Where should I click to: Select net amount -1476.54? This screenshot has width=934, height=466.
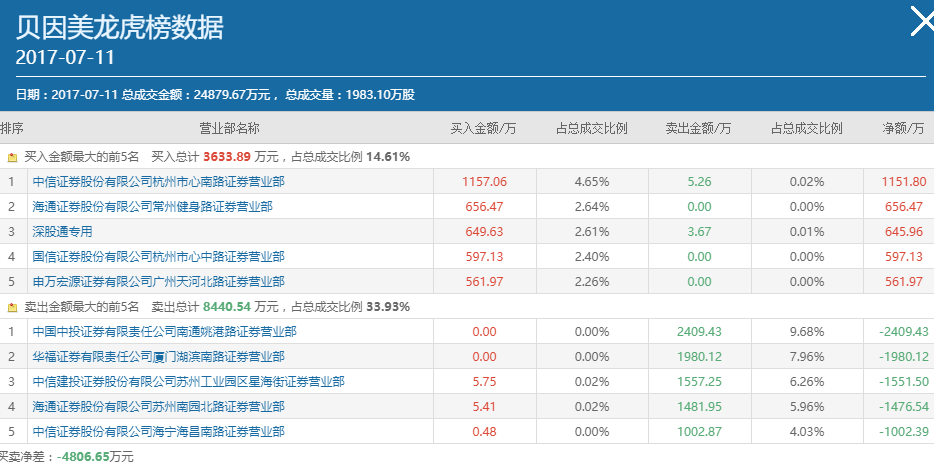click(904, 407)
